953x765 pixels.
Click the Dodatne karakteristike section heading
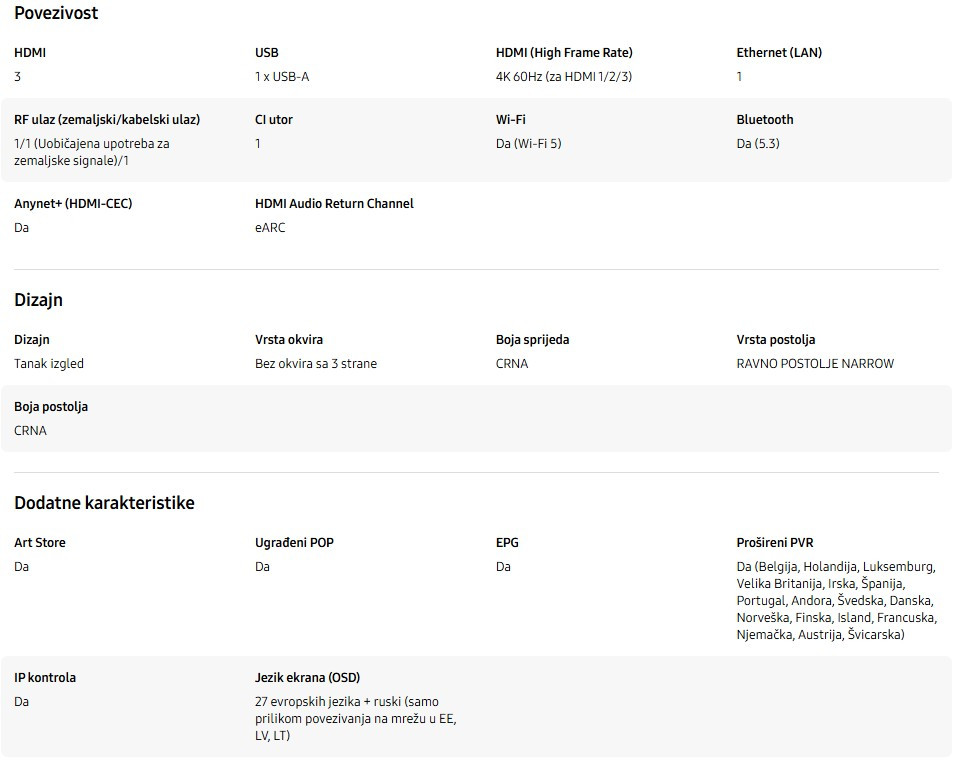click(104, 503)
